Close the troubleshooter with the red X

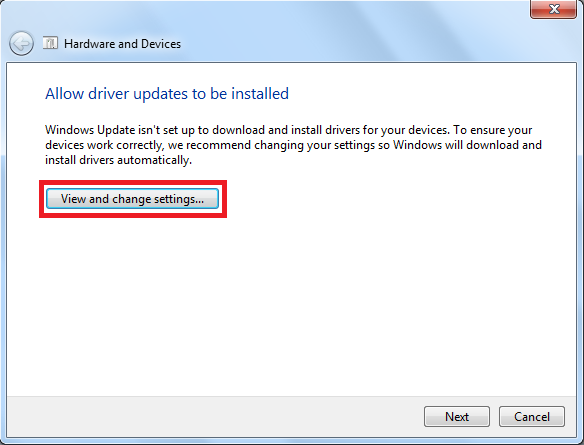click(x=553, y=9)
